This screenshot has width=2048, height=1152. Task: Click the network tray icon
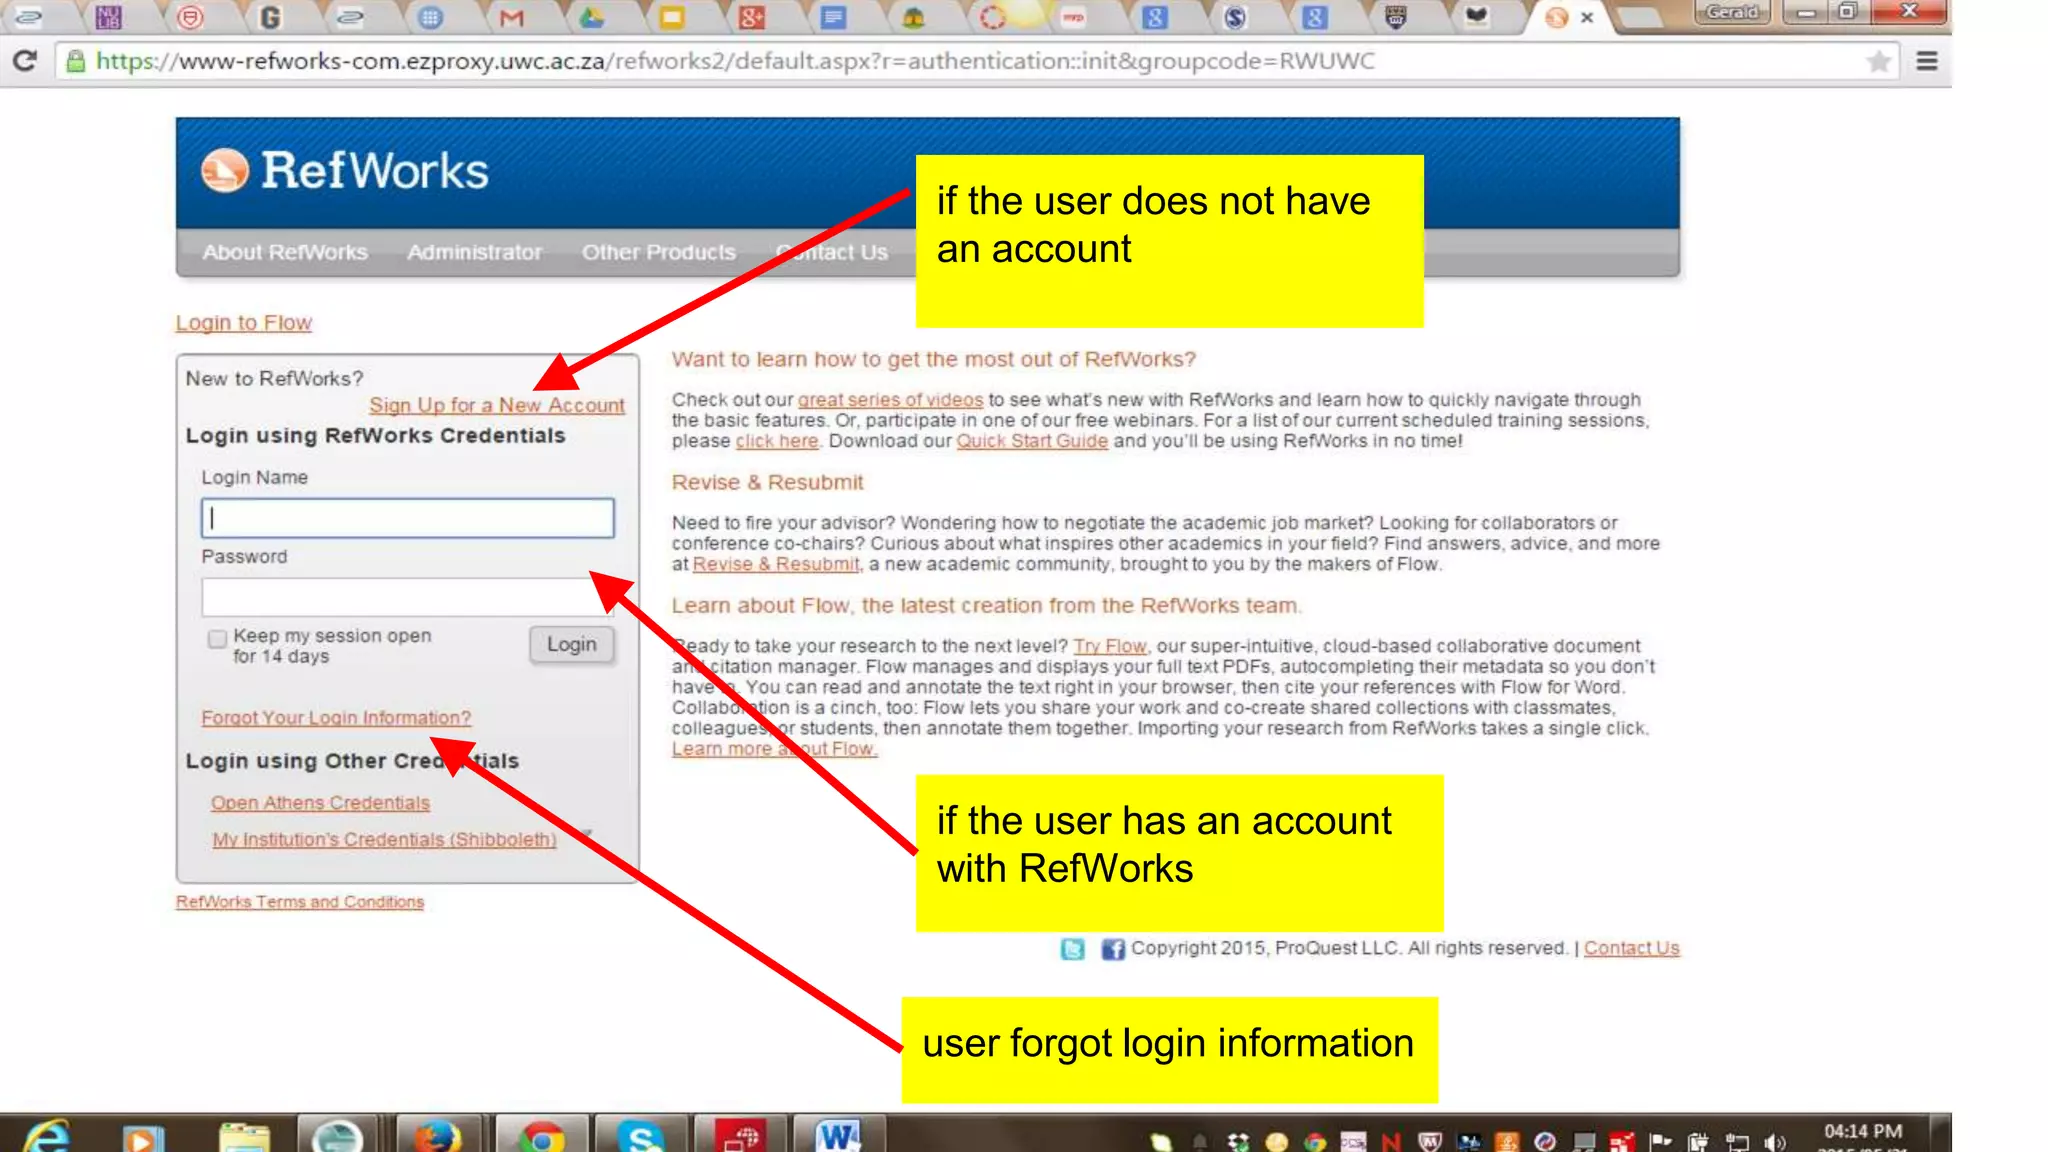point(1738,1142)
